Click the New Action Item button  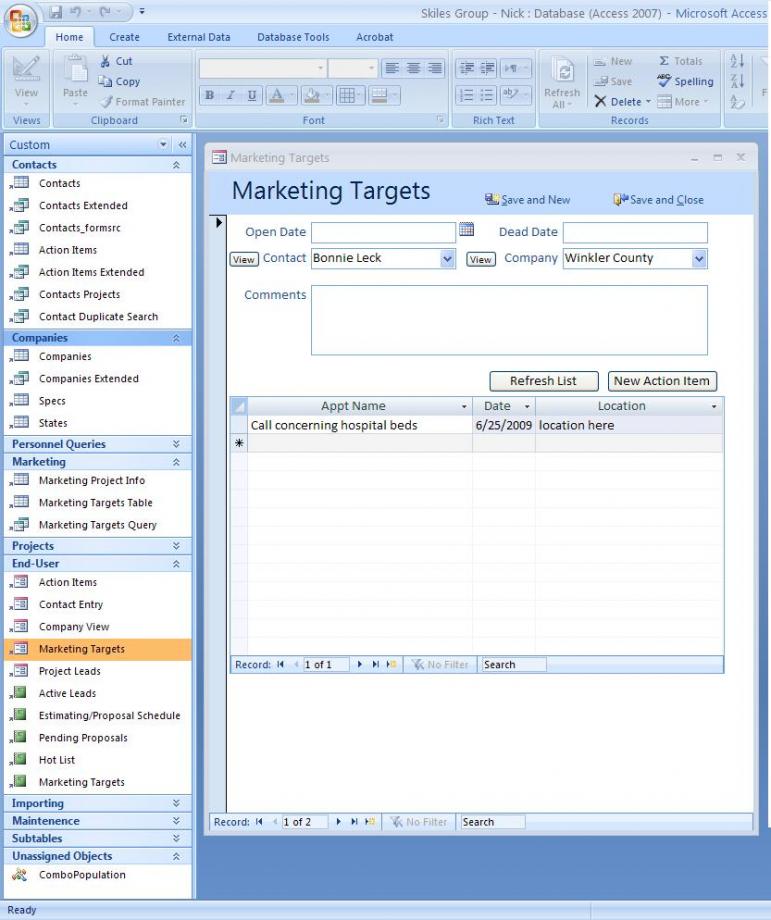662,381
